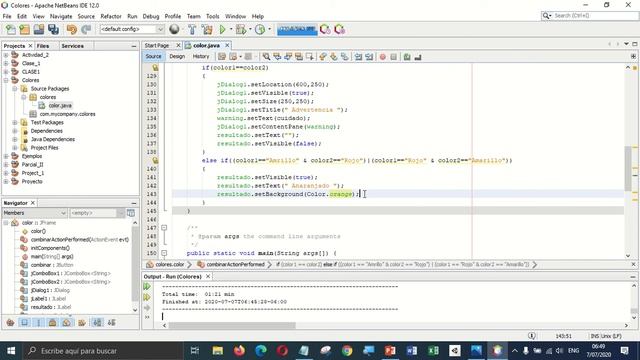
Task: Switch to the Start Page tab
Action: (x=157, y=45)
